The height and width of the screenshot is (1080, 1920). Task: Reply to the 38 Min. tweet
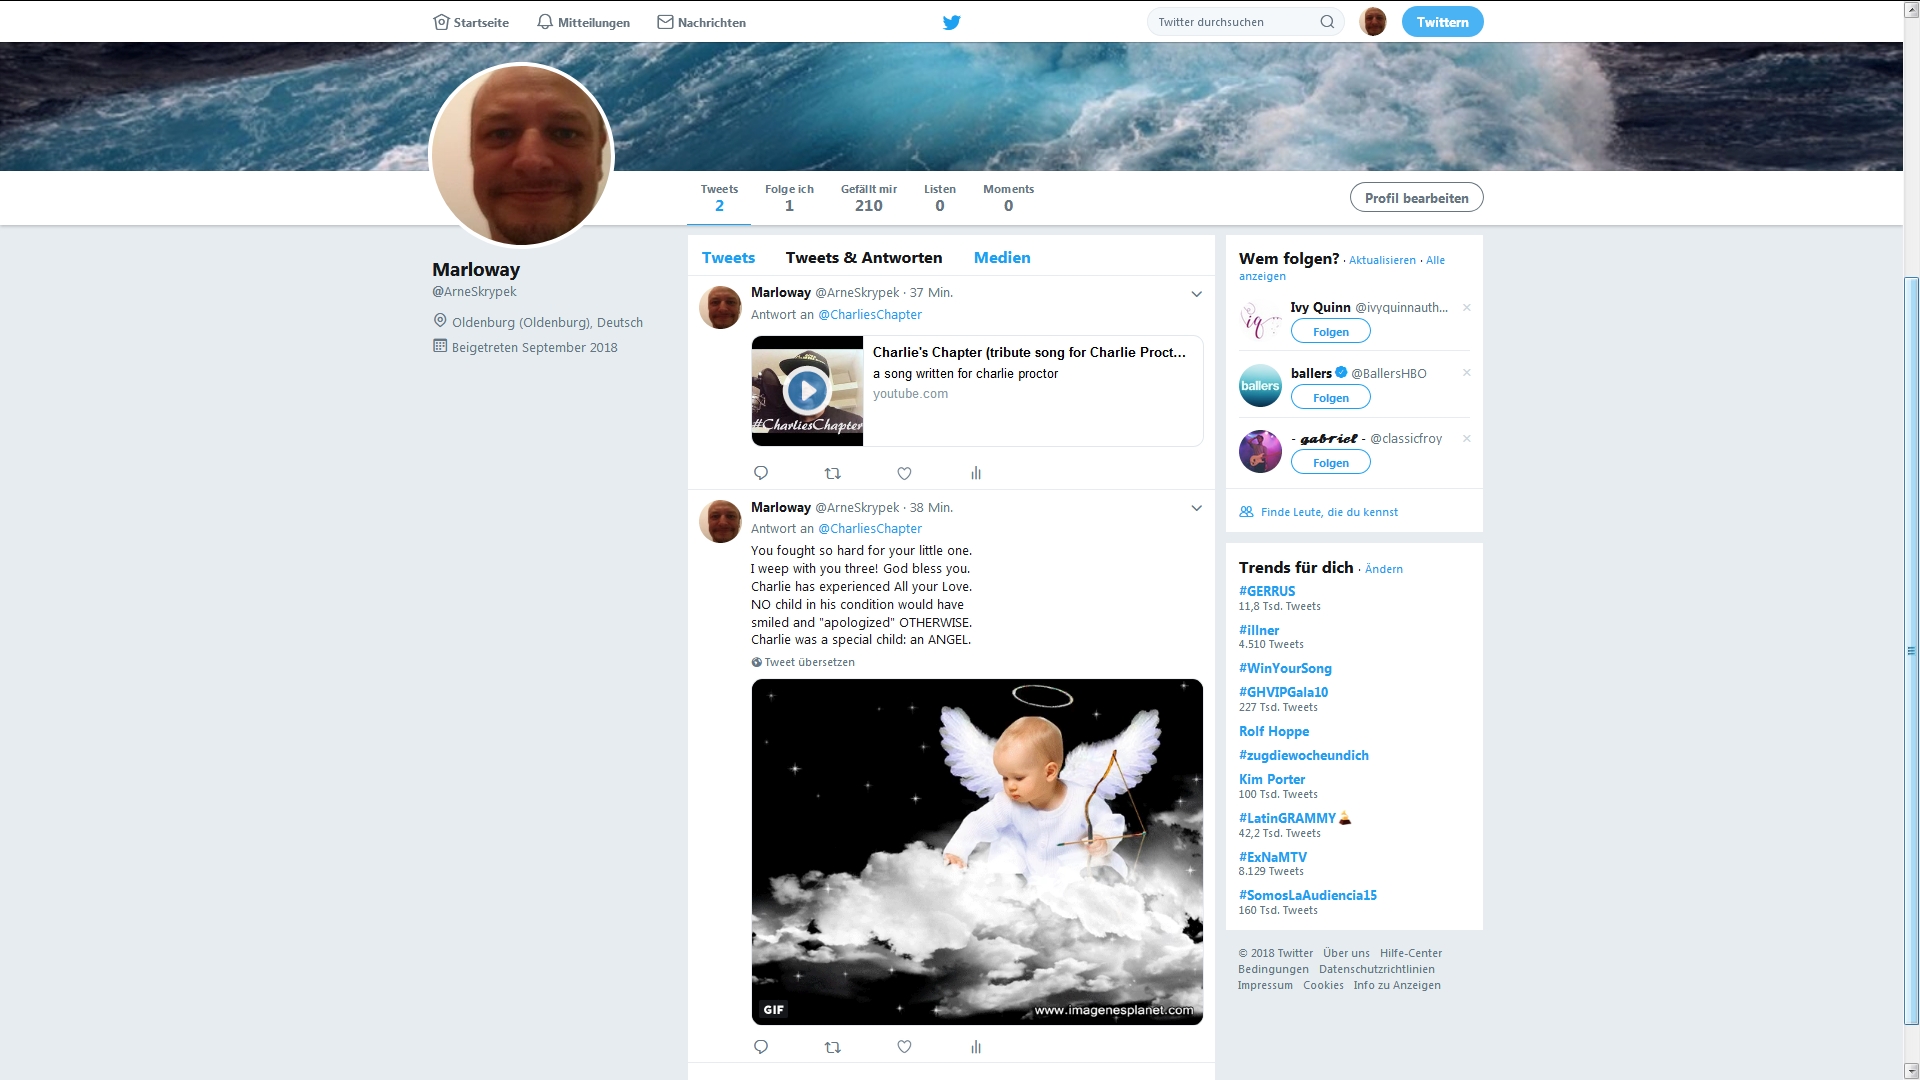tap(761, 1047)
